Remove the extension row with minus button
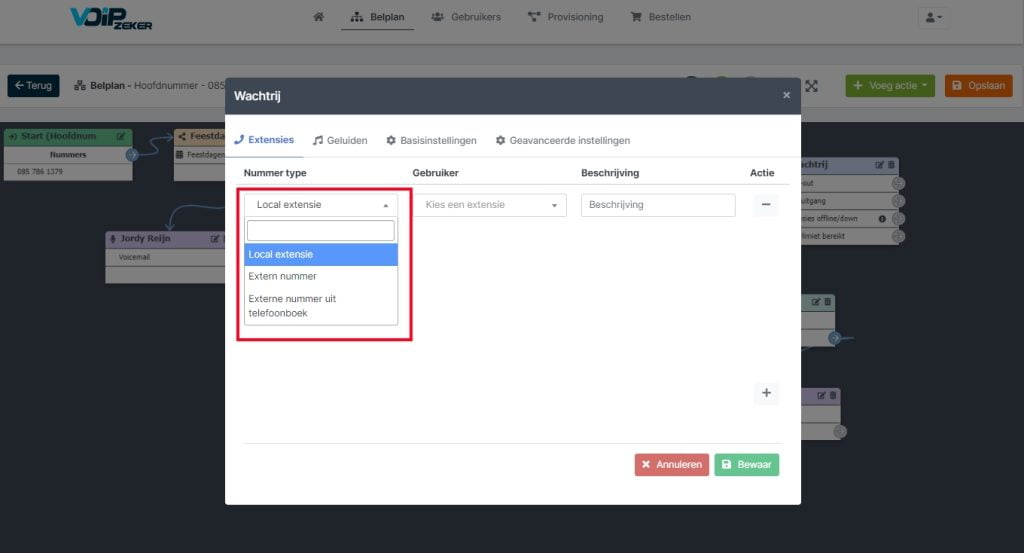Screen dimensions: 1024x553 pos(766,205)
